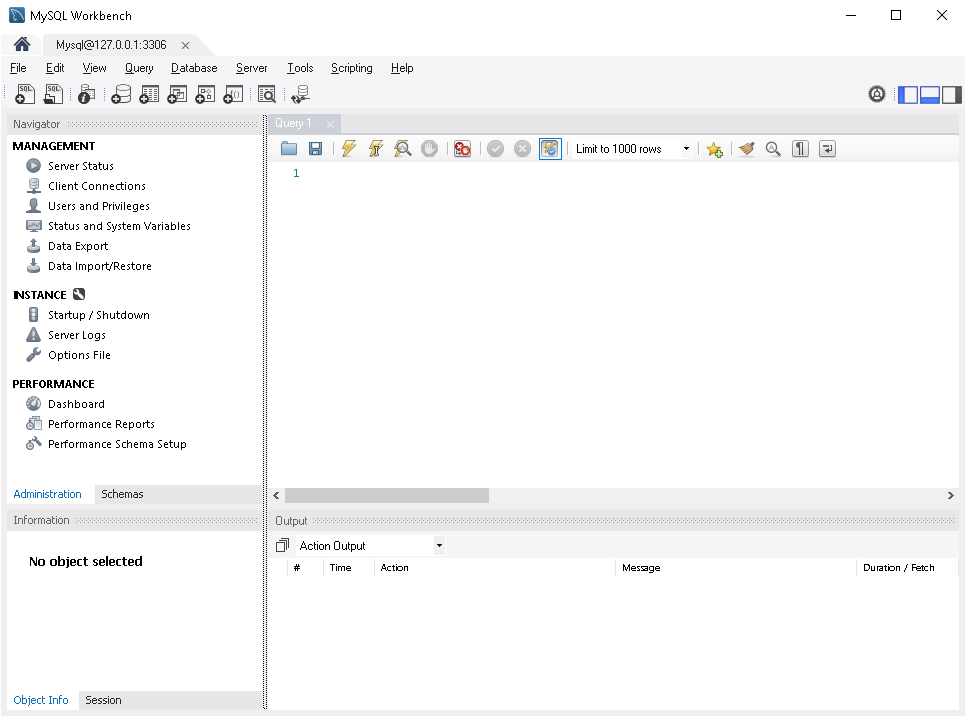
Task: Create a new table icon
Action: coord(149,94)
